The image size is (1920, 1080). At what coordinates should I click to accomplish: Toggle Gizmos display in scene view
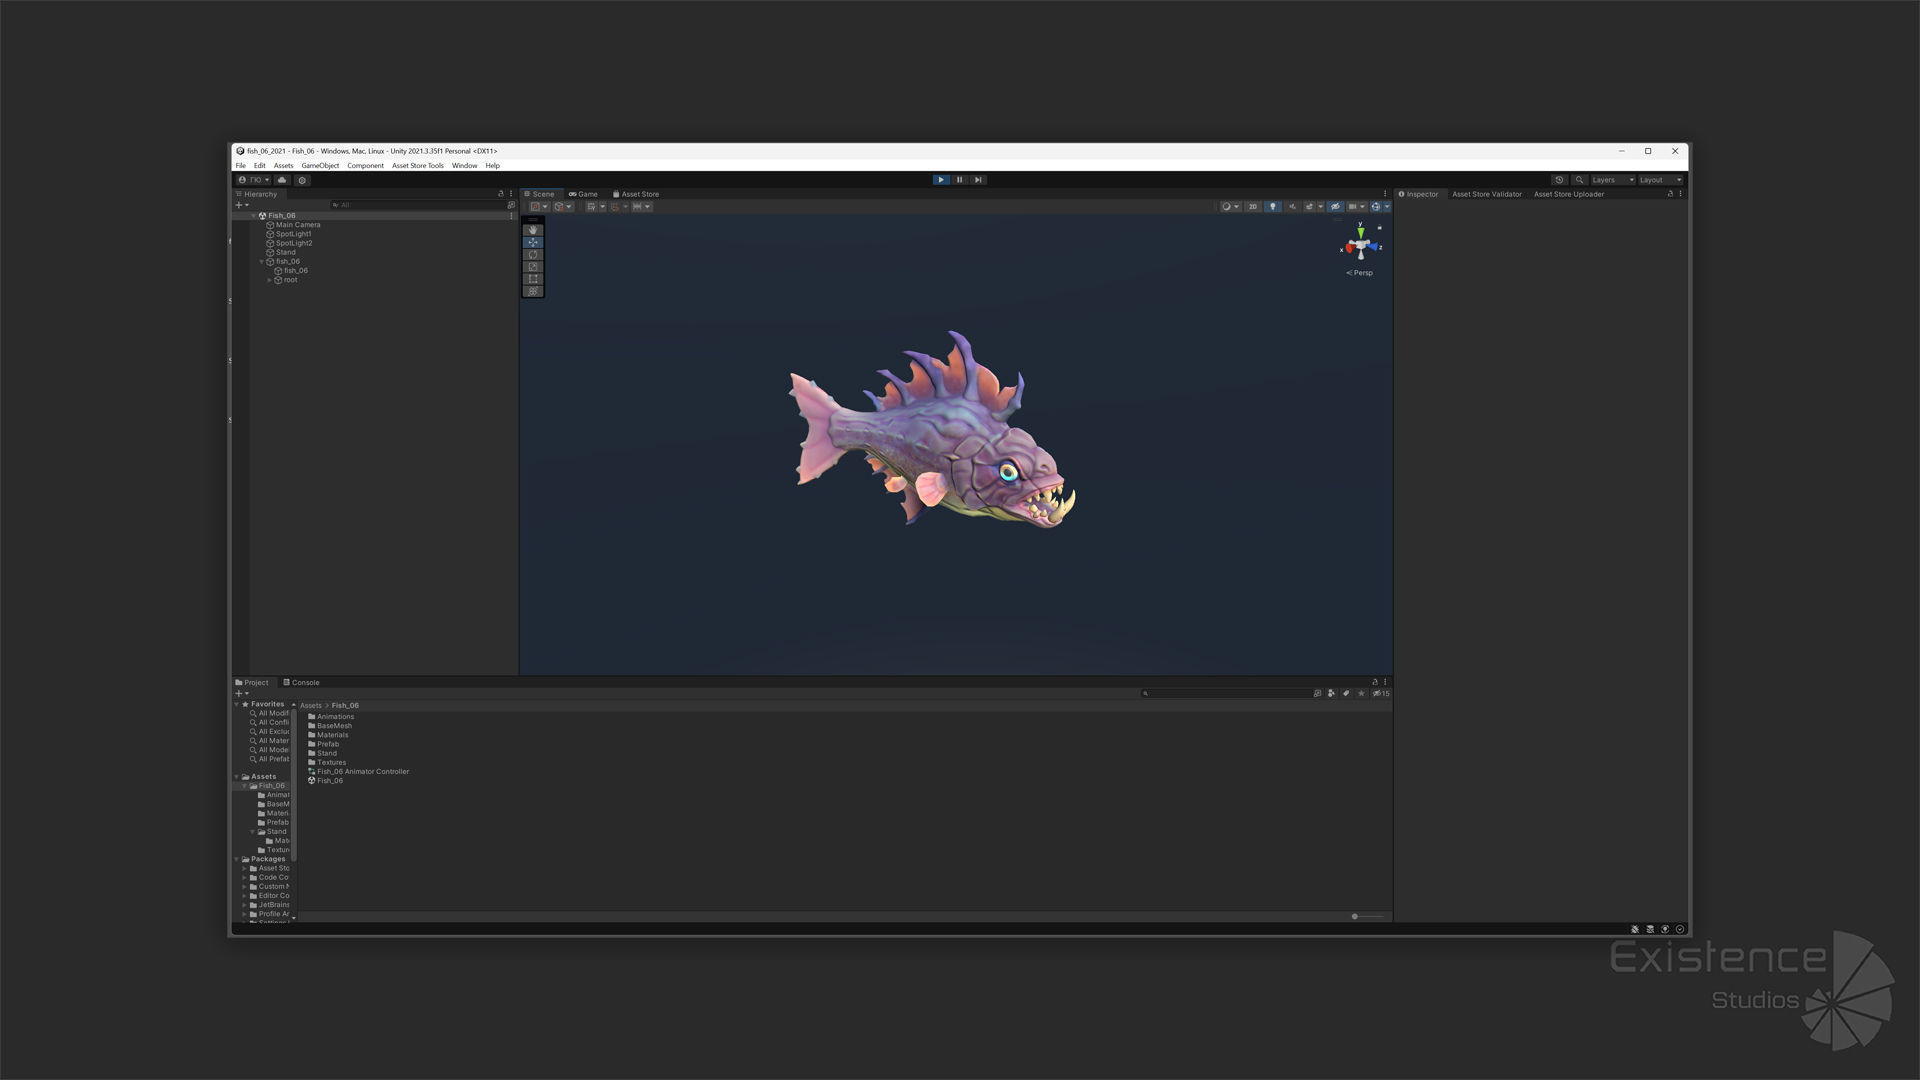[x=1376, y=206]
